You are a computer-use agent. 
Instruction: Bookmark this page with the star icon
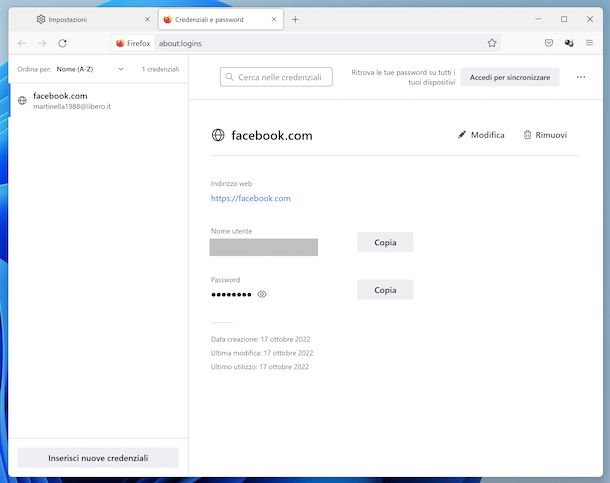click(x=492, y=43)
